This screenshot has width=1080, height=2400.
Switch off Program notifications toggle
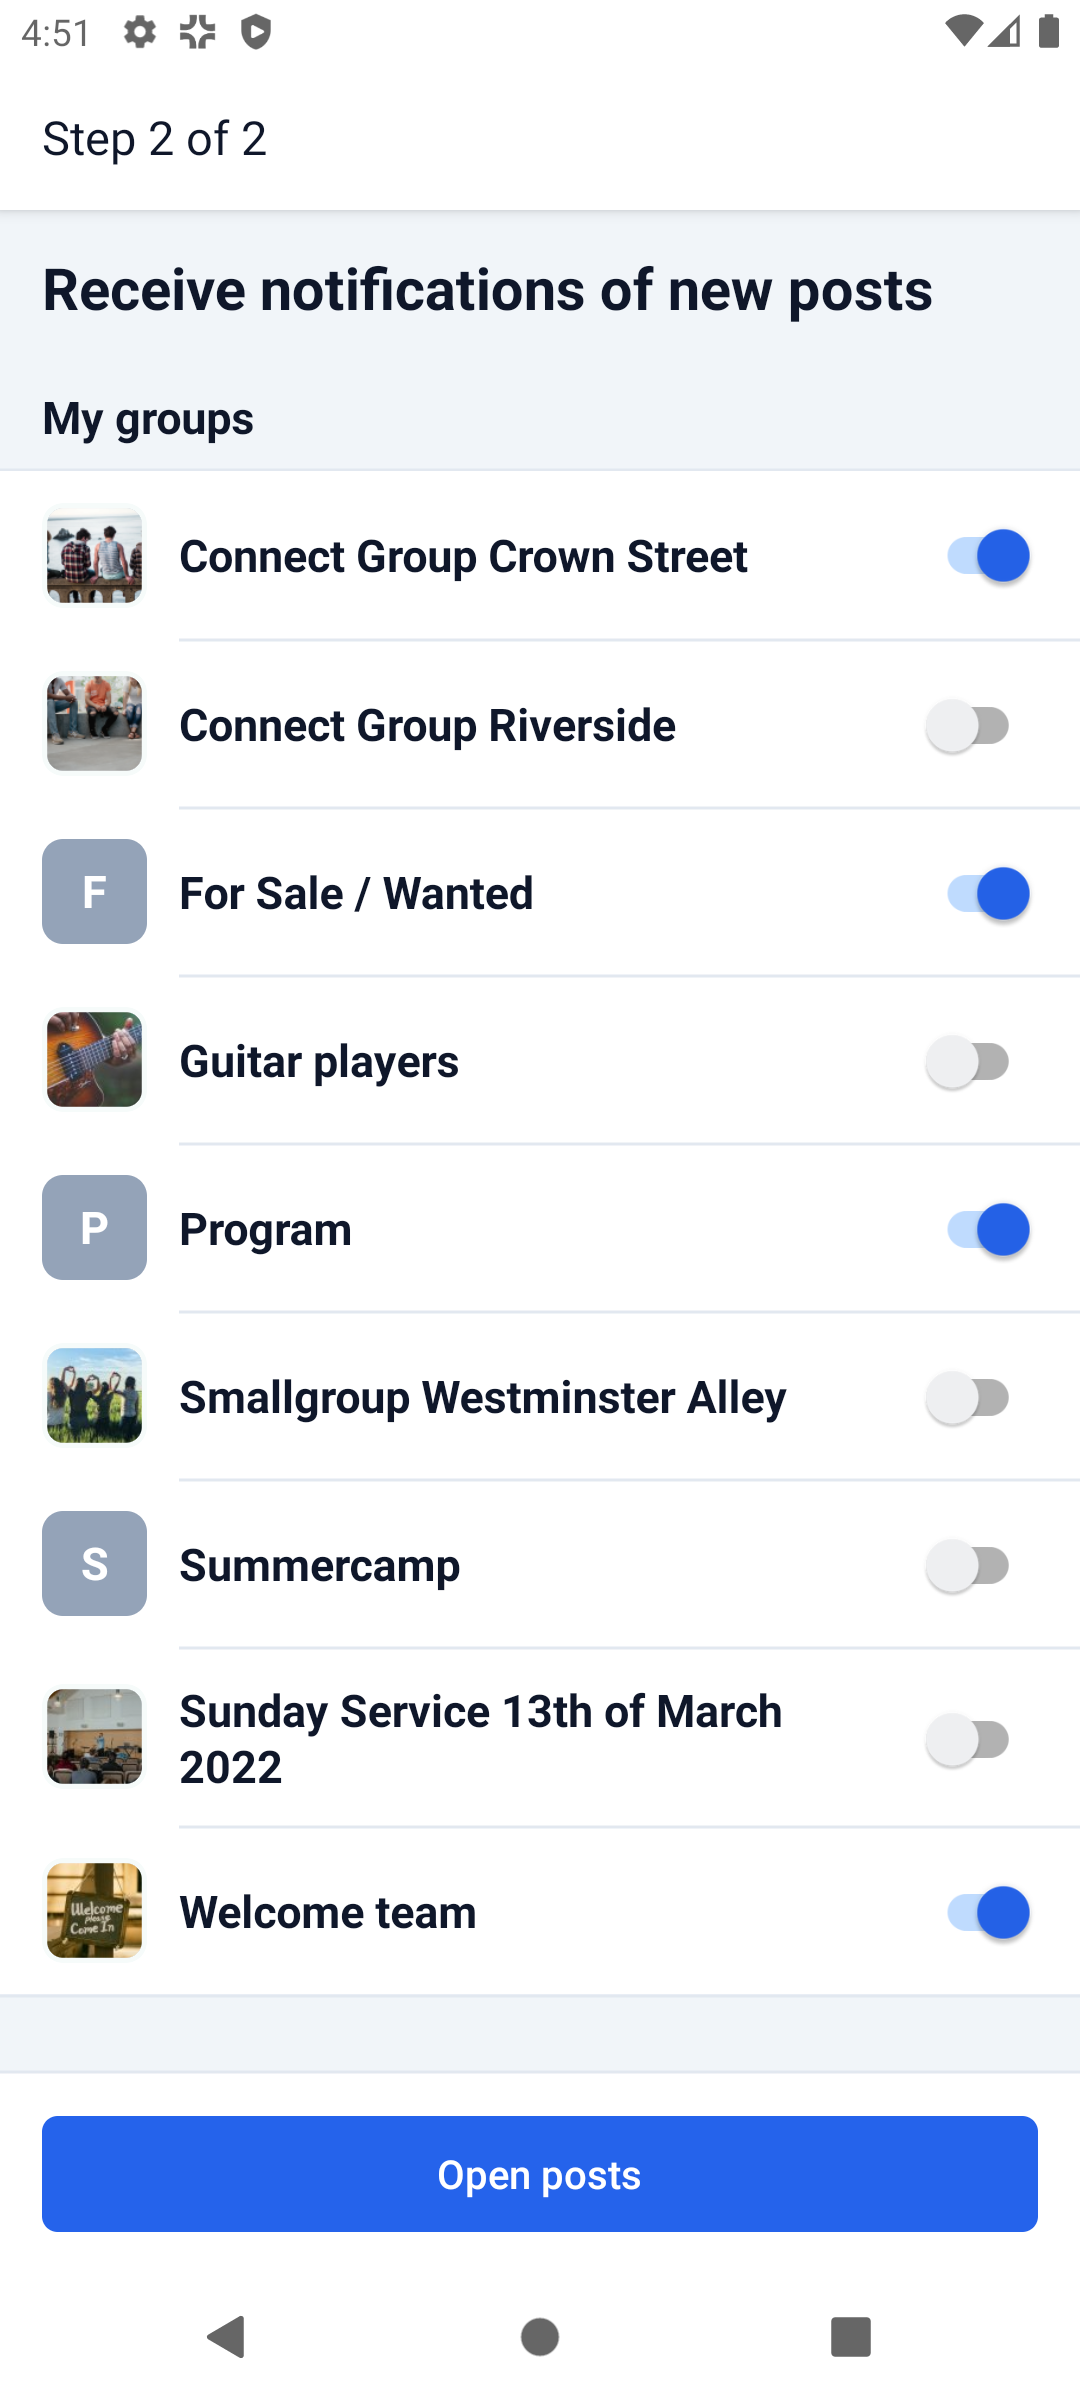[987, 1230]
